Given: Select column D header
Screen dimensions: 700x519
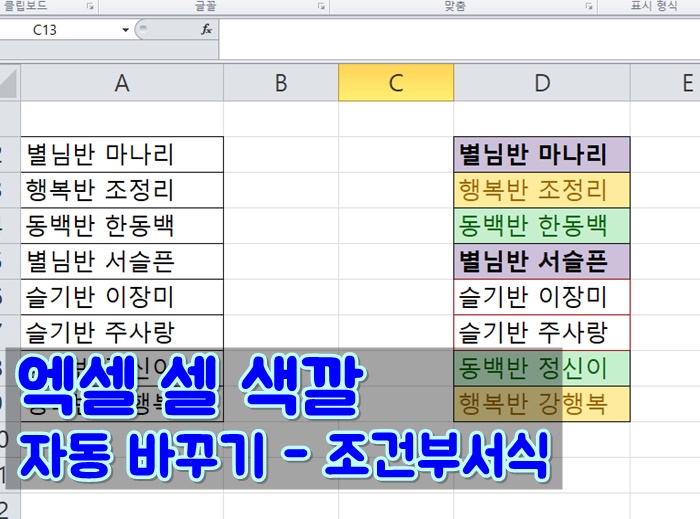Looking at the screenshot, I should [x=542, y=83].
